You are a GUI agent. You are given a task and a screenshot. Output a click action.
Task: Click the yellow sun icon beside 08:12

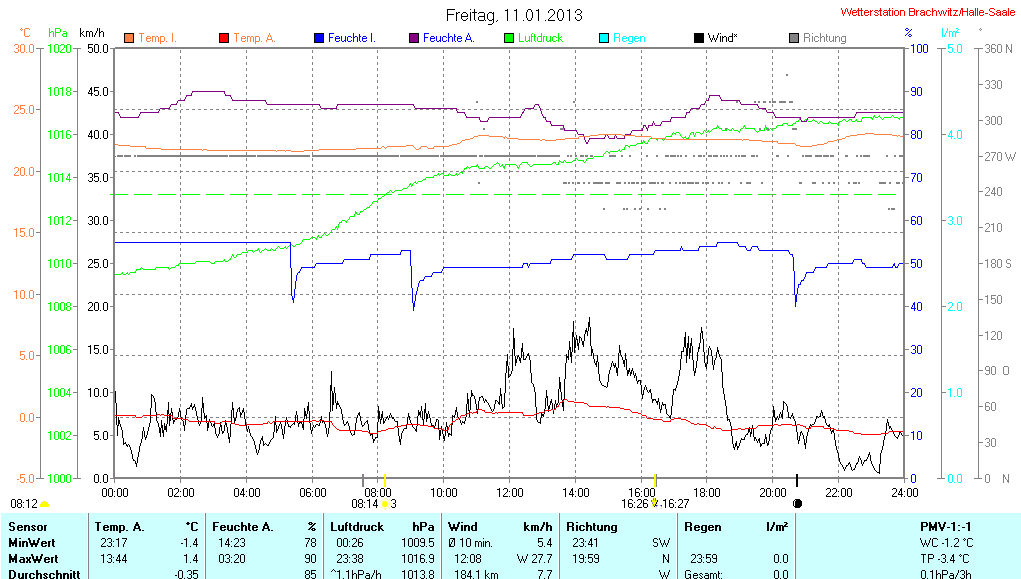click(x=45, y=504)
